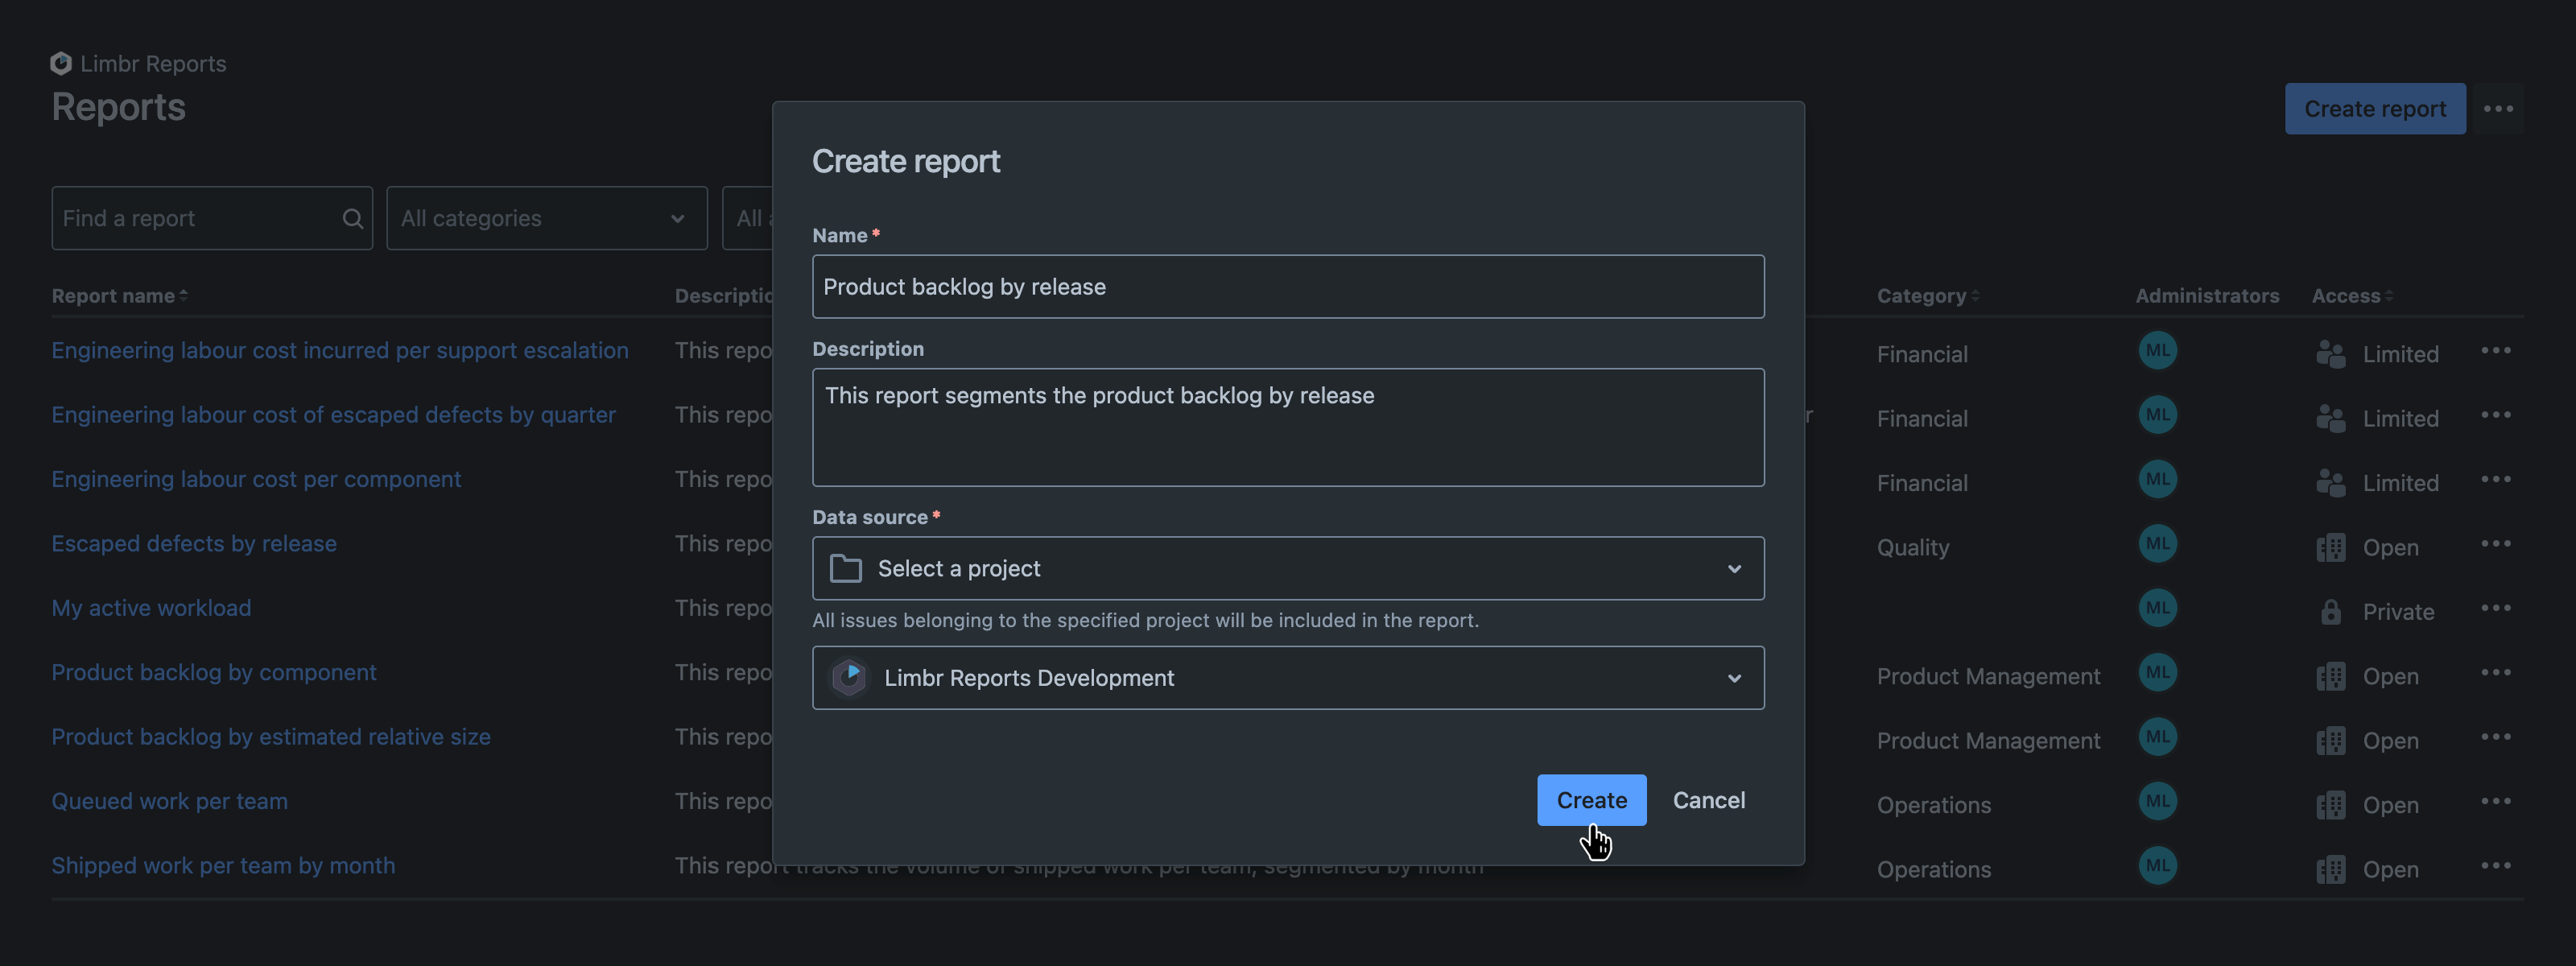Toggle sorting on the Report name column
Viewport: 2576px width, 966px height.
[184, 295]
